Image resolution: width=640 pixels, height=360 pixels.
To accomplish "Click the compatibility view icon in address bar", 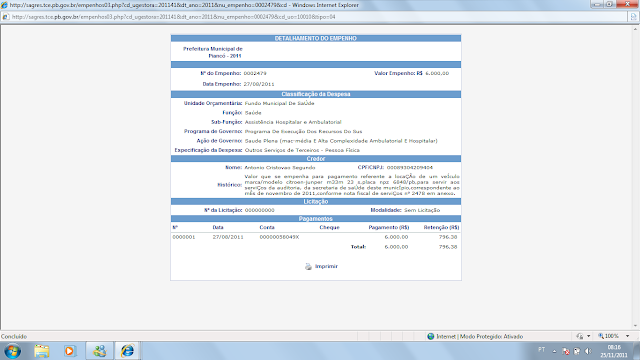I will pos(633,17).
